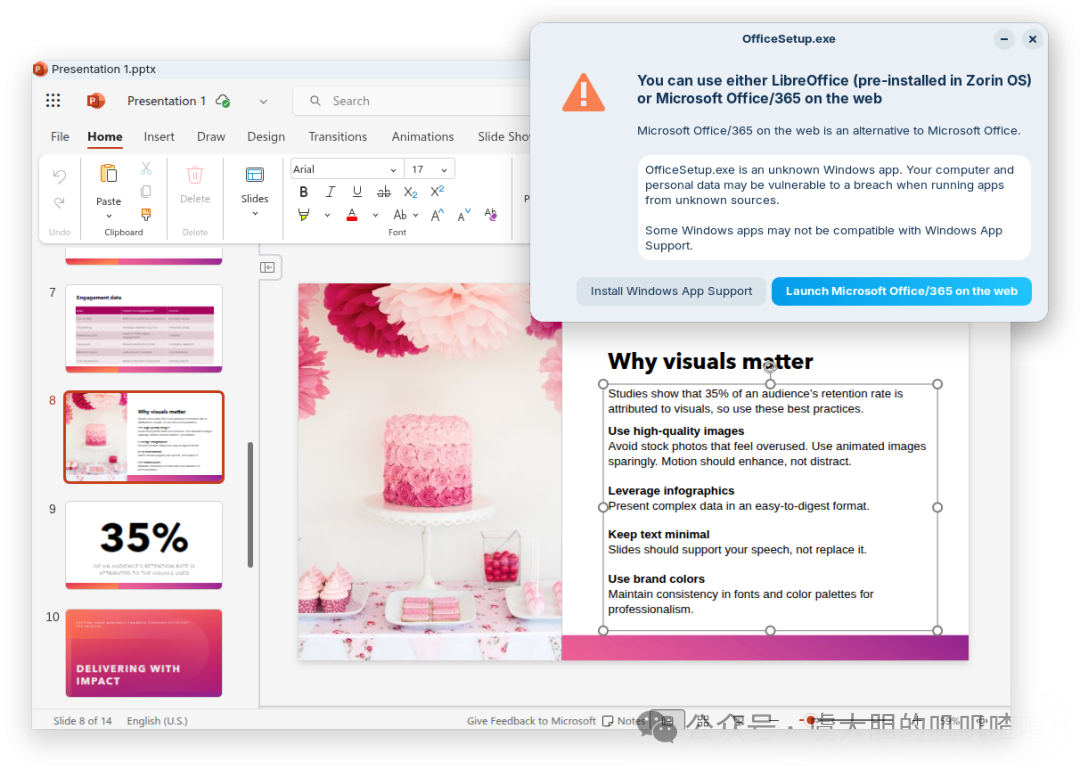Apply superscript formatting
Viewport: 1080px width, 770px height.
point(437,191)
